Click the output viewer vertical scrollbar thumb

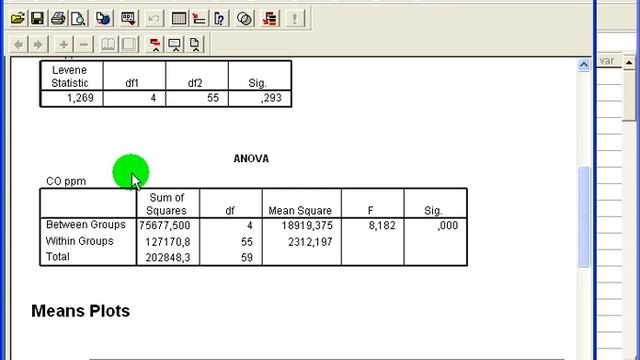point(584,217)
